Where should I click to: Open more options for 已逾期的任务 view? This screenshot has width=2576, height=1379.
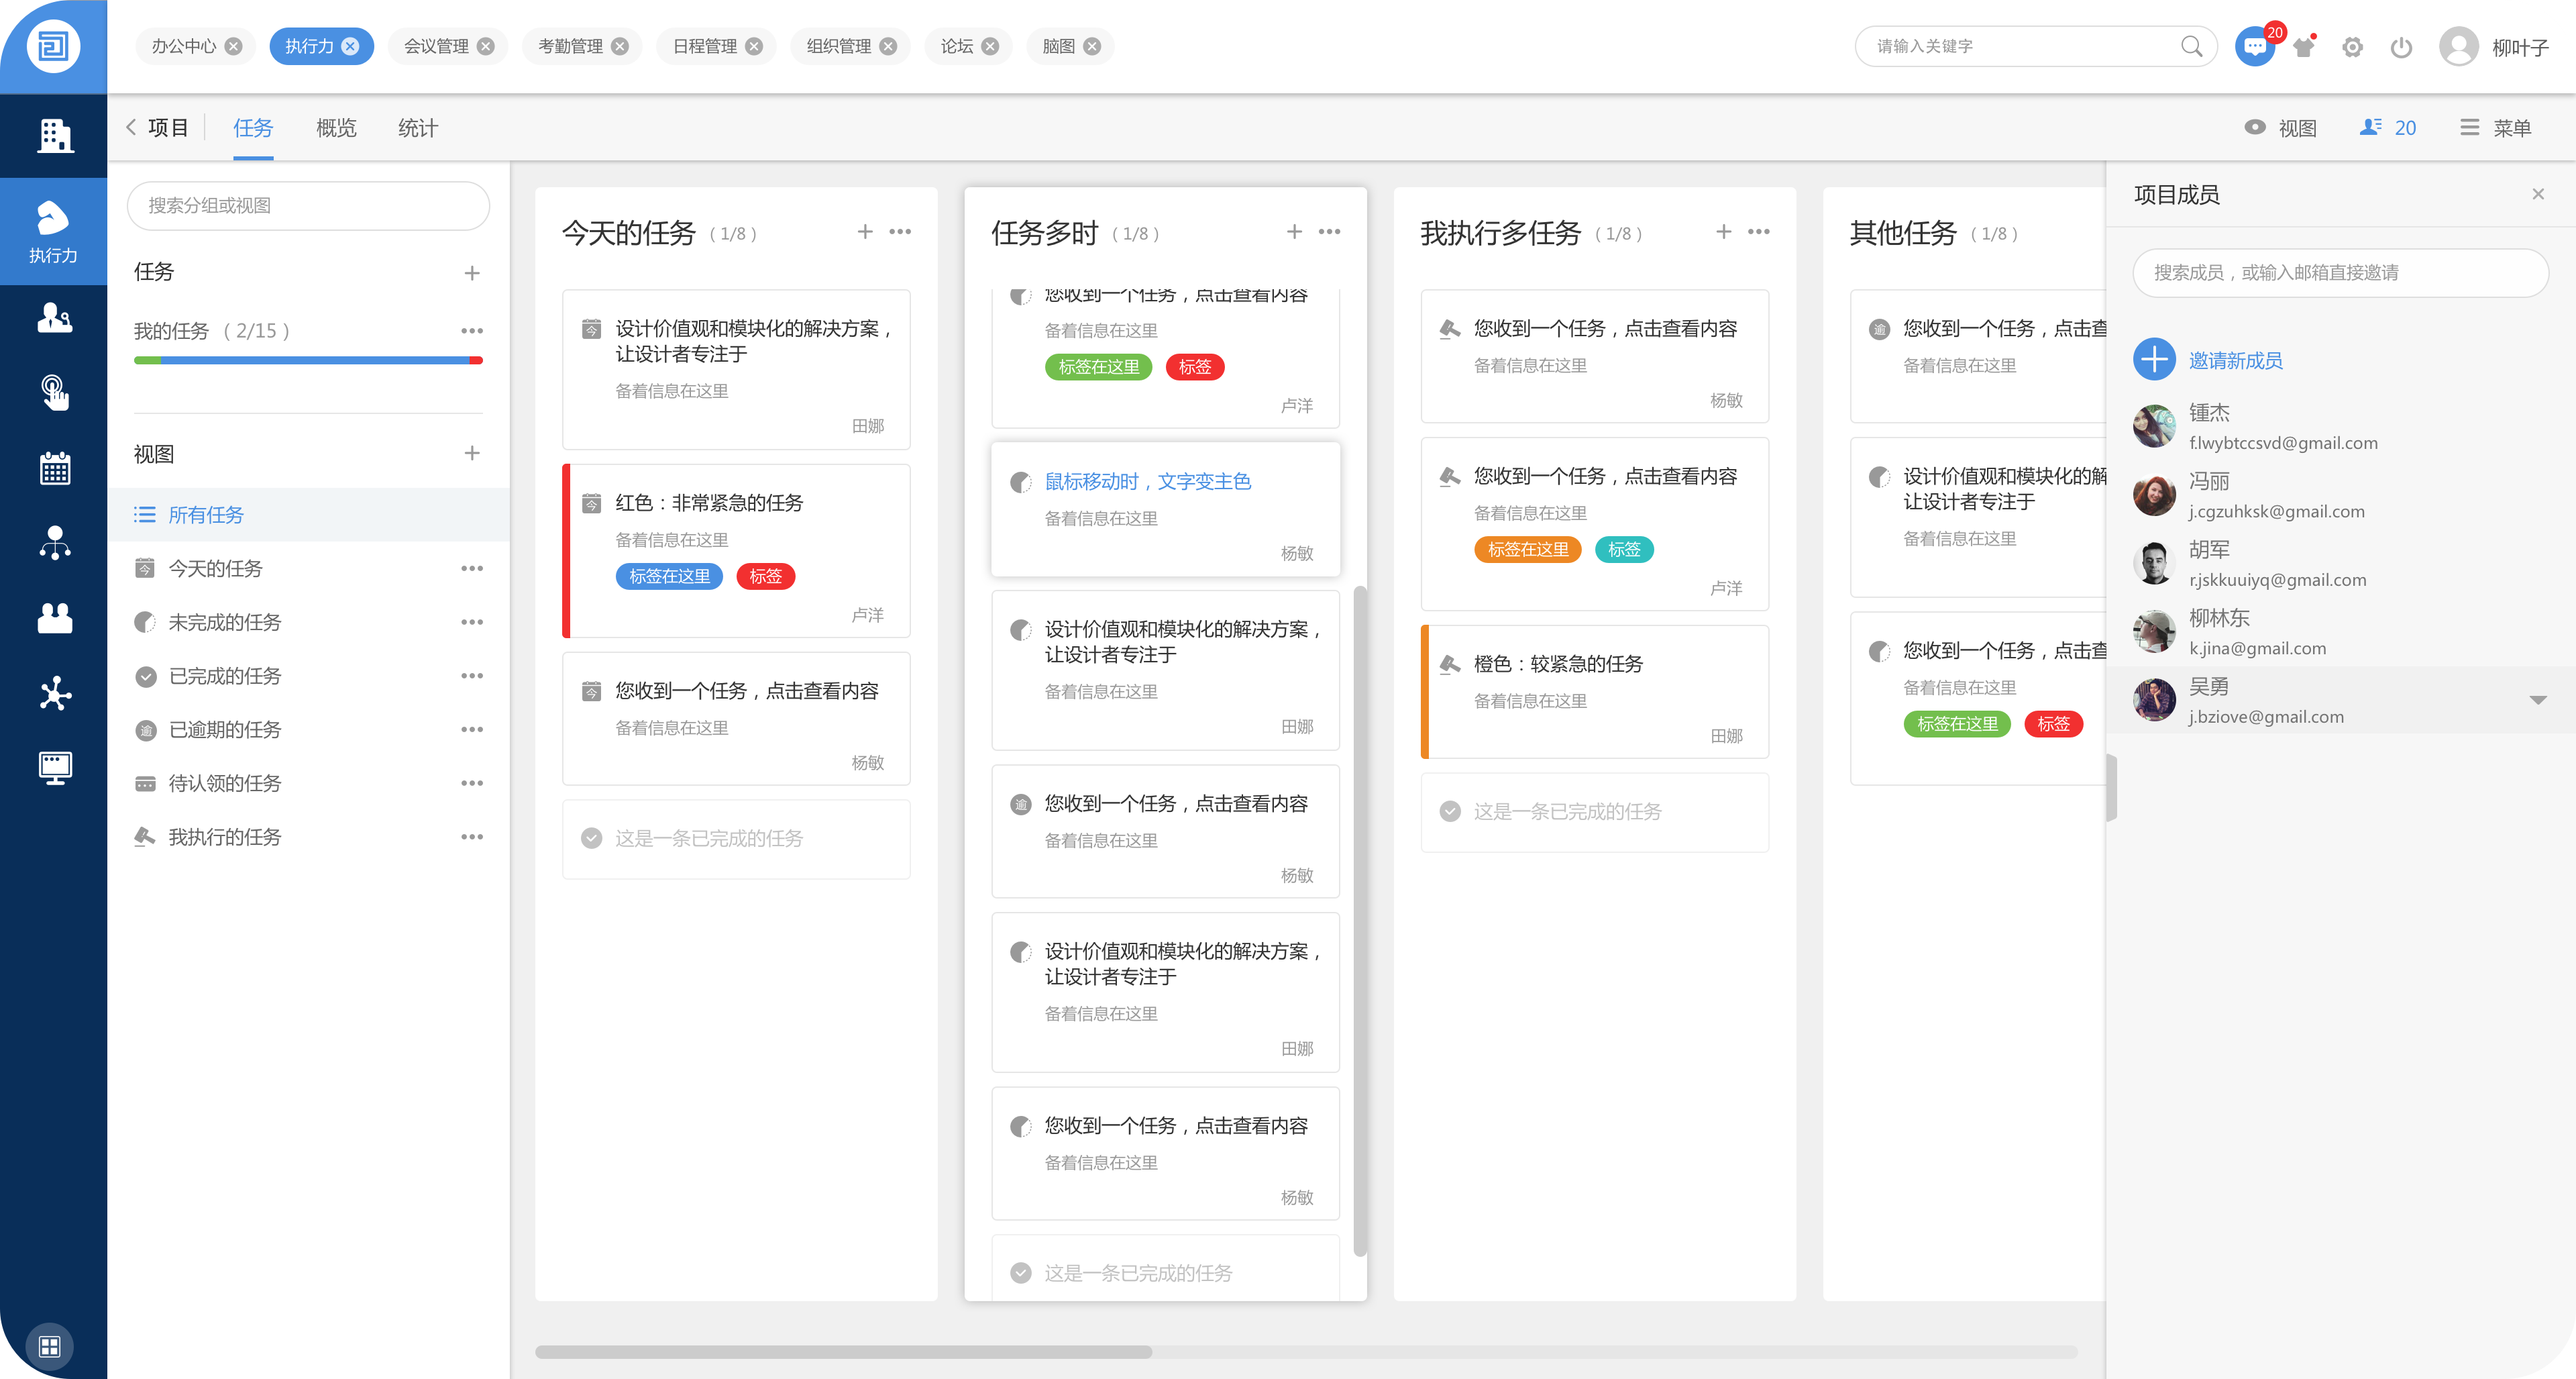tap(472, 730)
